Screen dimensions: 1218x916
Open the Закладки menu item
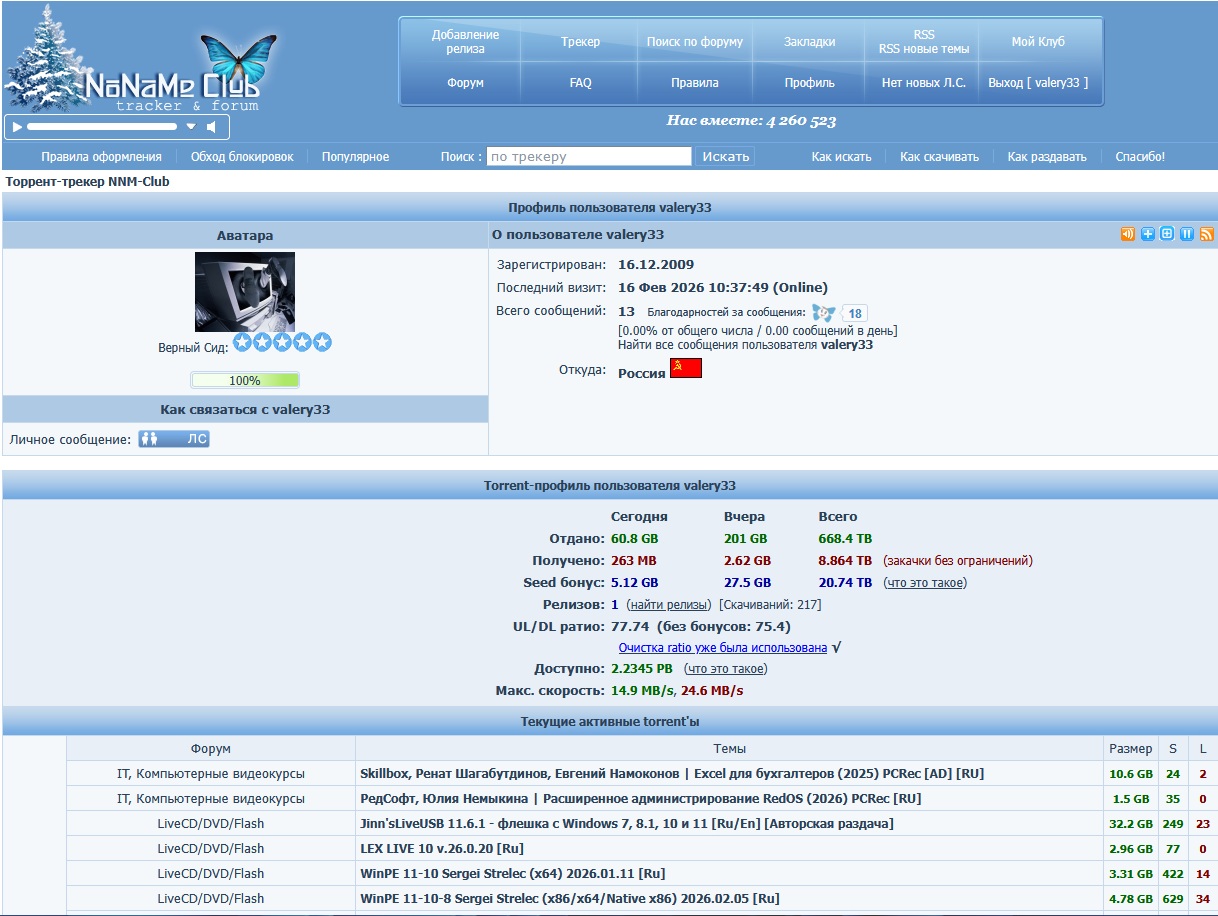coord(809,42)
